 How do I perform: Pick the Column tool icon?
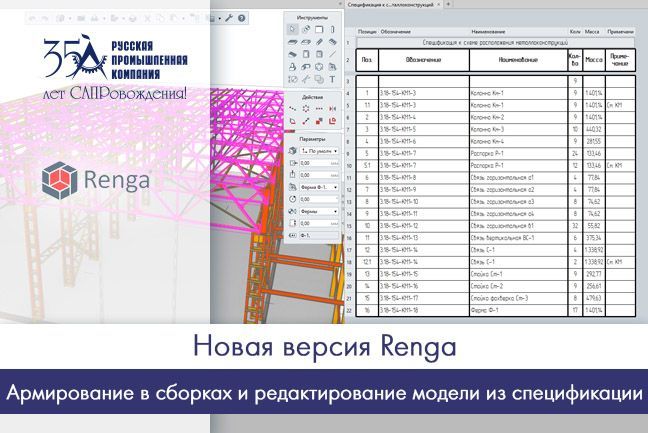(x=332, y=29)
